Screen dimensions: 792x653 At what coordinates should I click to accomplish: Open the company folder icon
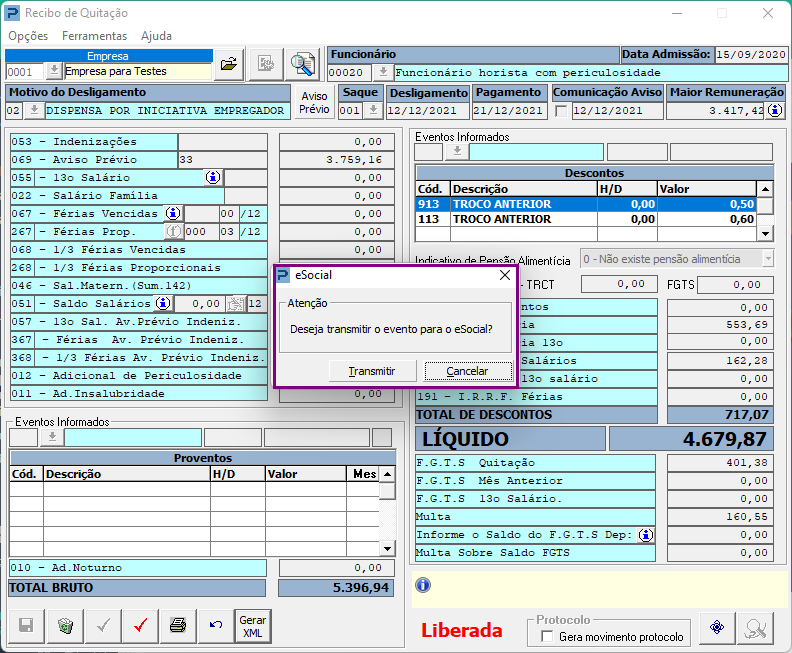point(229,64)
